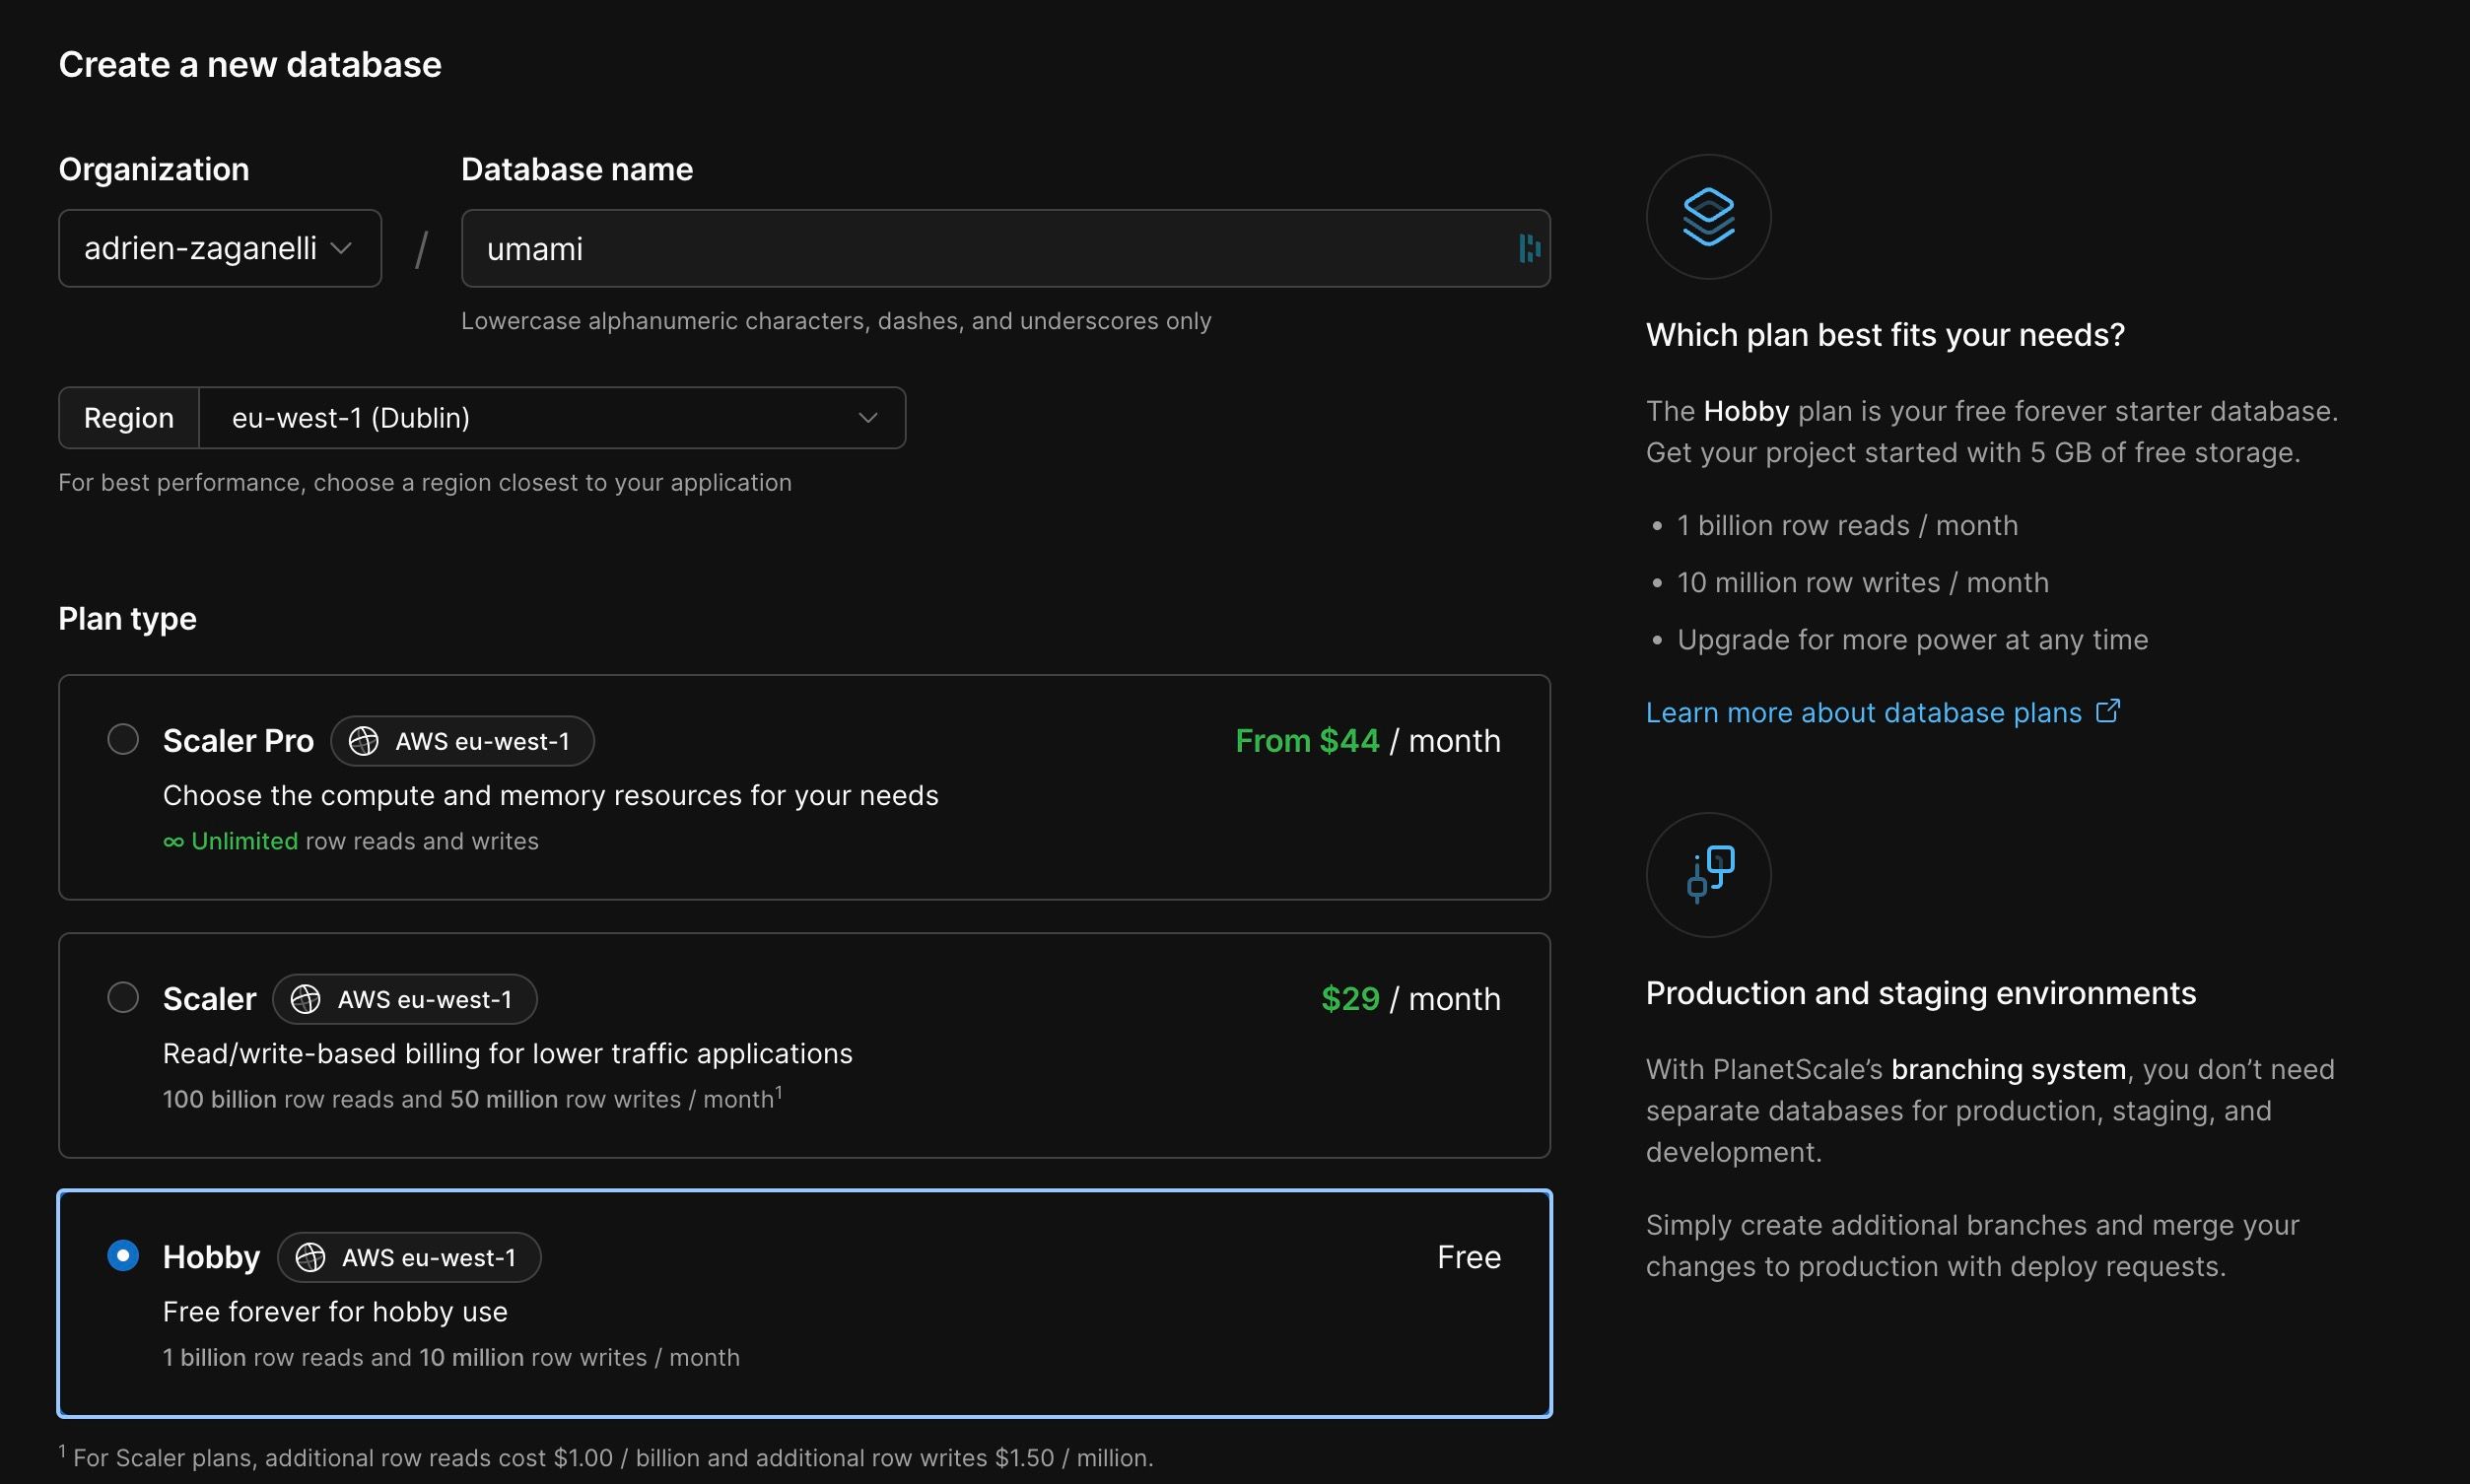Select the Hobby plan radio button
This screenshot has width=2470, height=1484.
123,1255
